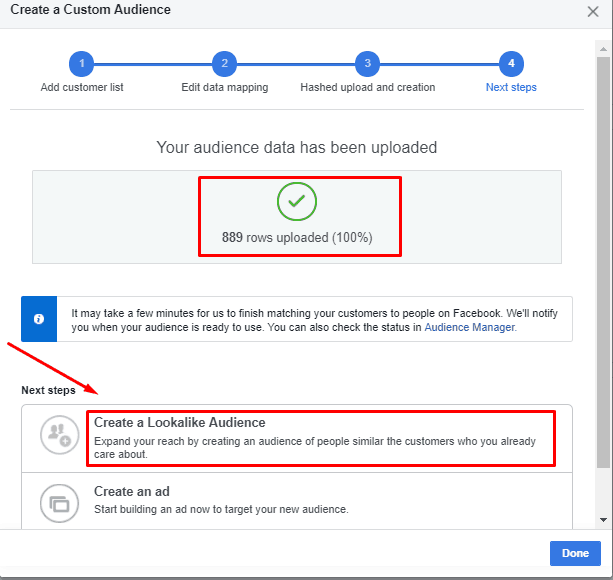Click the green checkmark upload success icon

coord(297,202)
